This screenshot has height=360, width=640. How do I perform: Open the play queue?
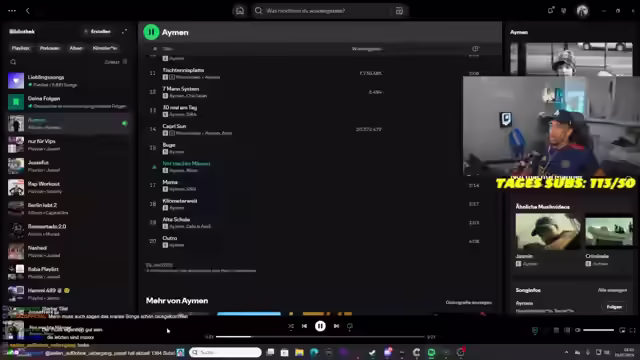tap(556, 330)
